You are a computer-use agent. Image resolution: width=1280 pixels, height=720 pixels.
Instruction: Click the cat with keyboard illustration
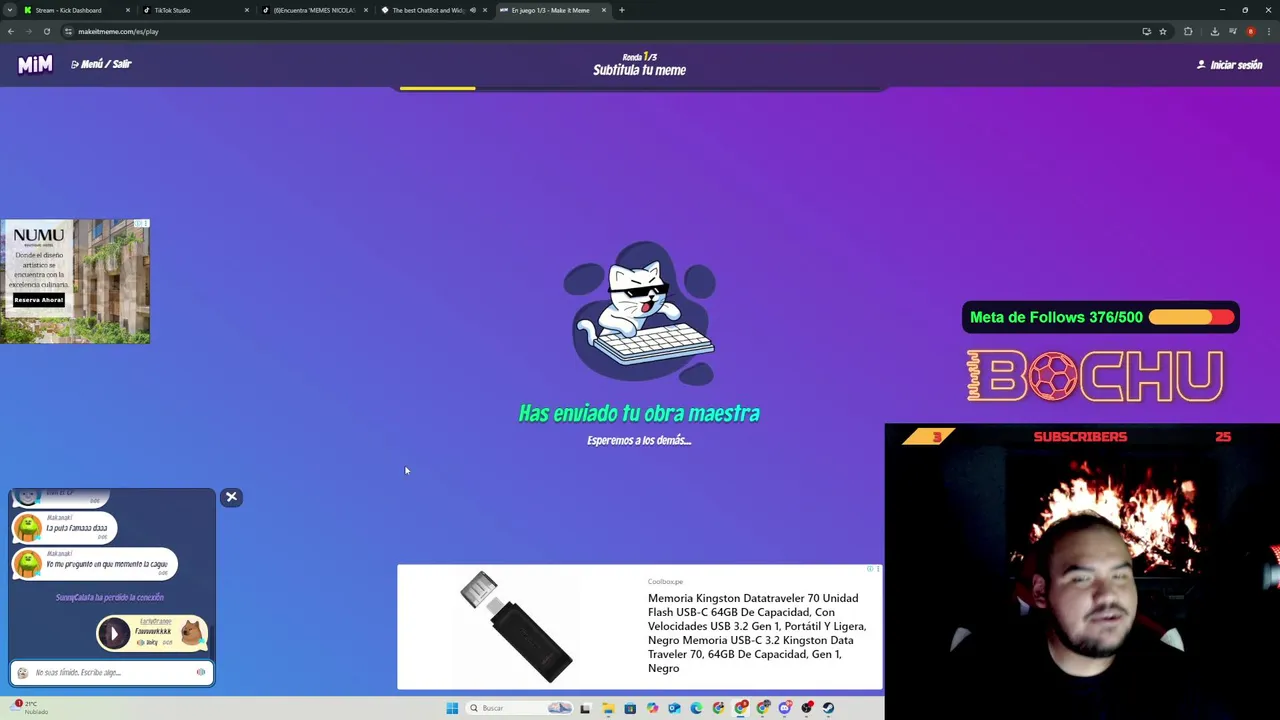point(640,312)
